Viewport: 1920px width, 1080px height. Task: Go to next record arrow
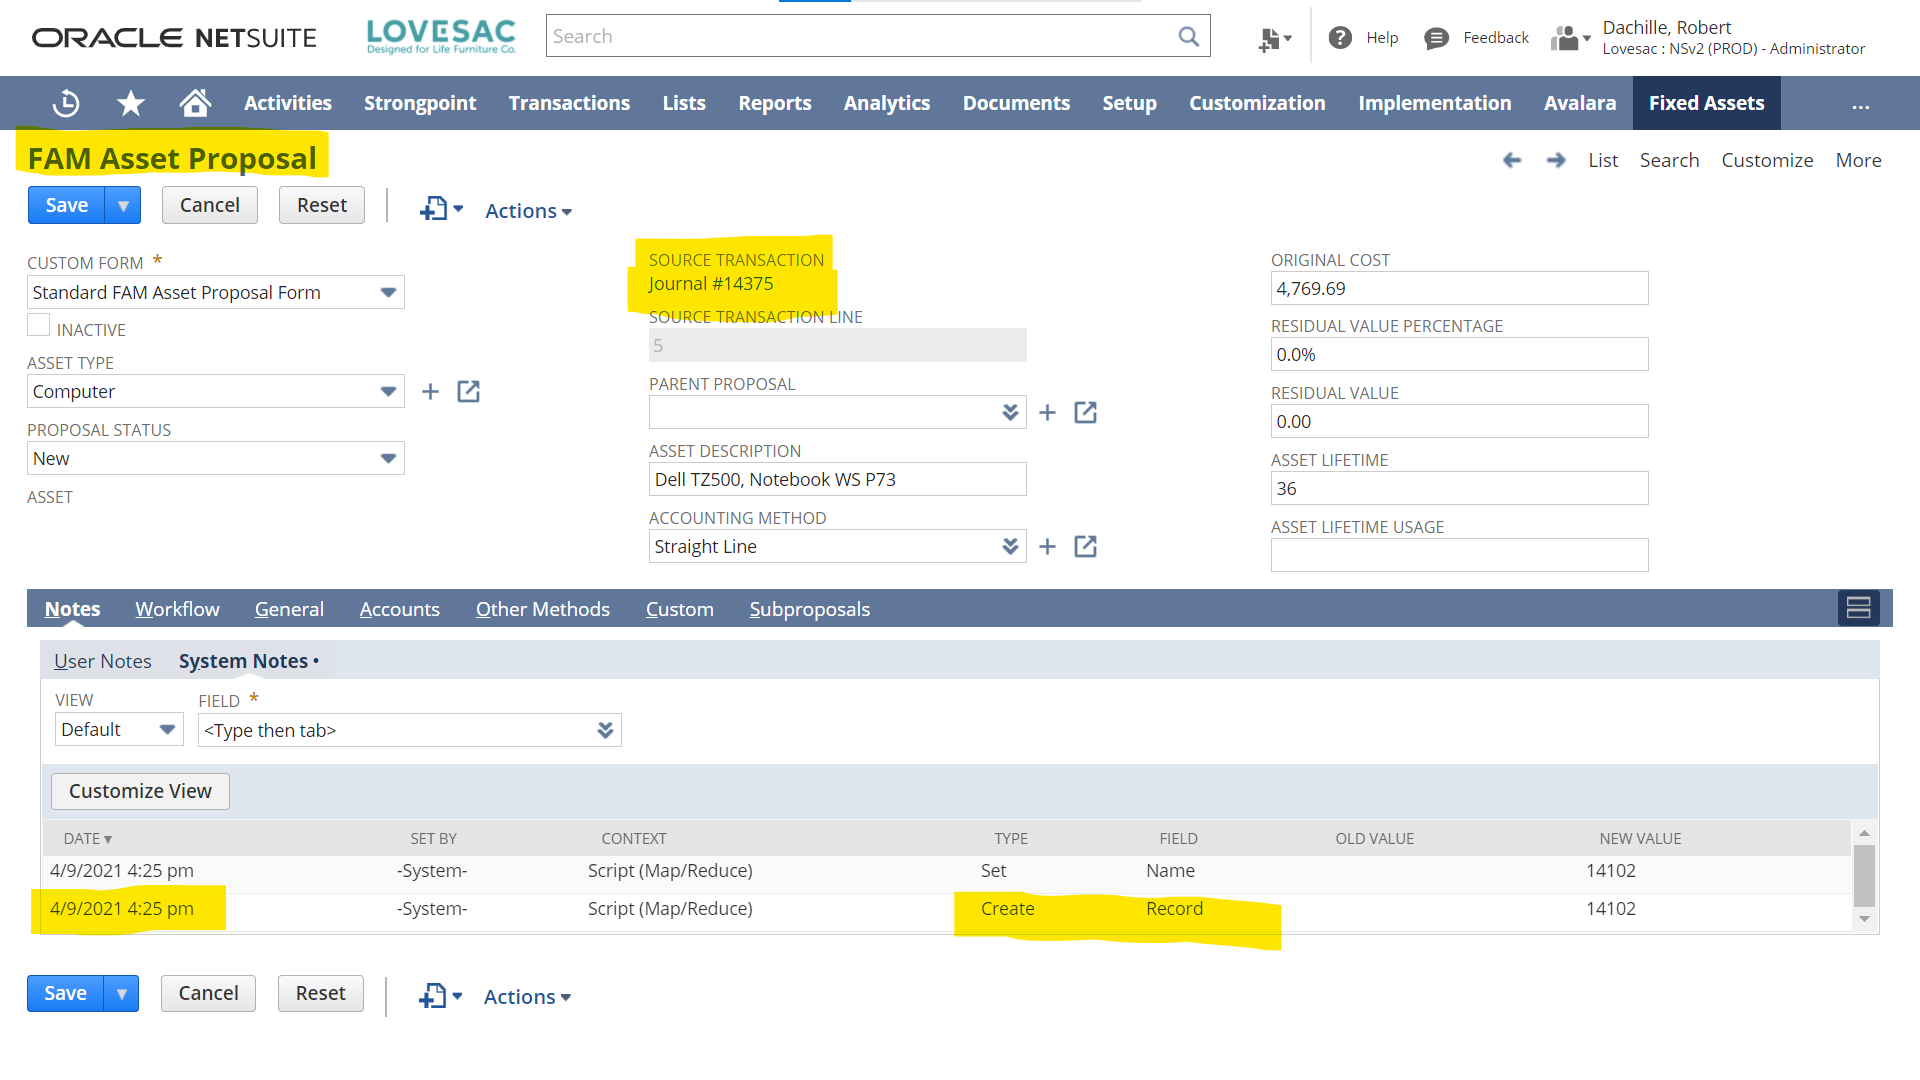tap(1556, 160)
